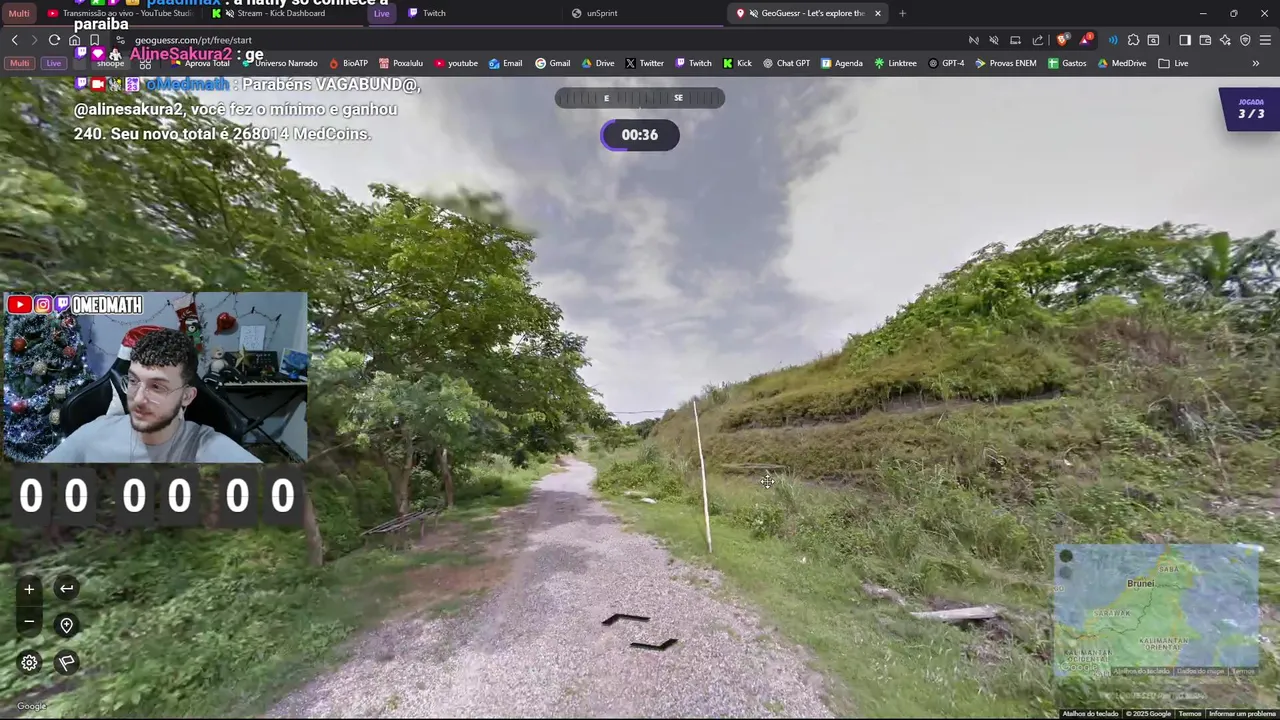Open the Linktree bookmark
Screen dimensions: 1280x720
(895, 63)
